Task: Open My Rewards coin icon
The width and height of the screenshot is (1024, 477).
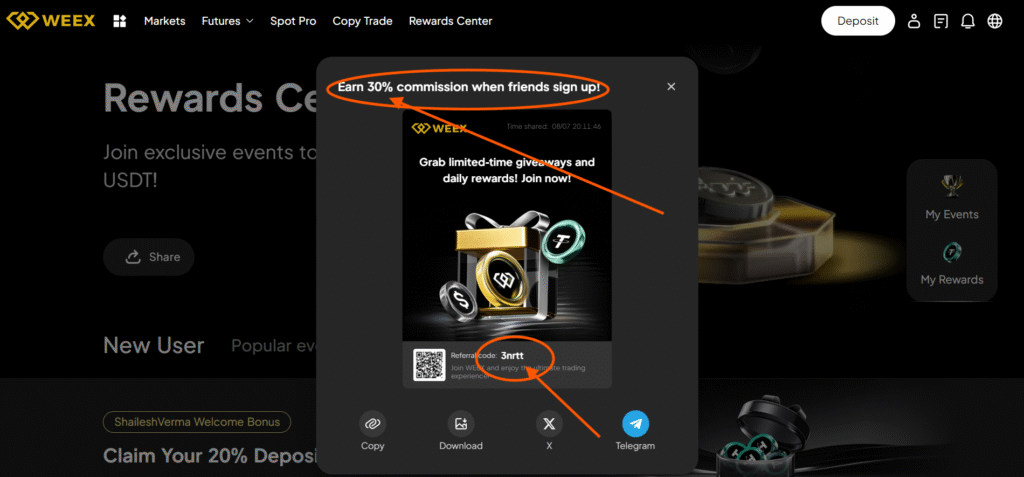Action: pyautogui.click(x=952, y=252)
